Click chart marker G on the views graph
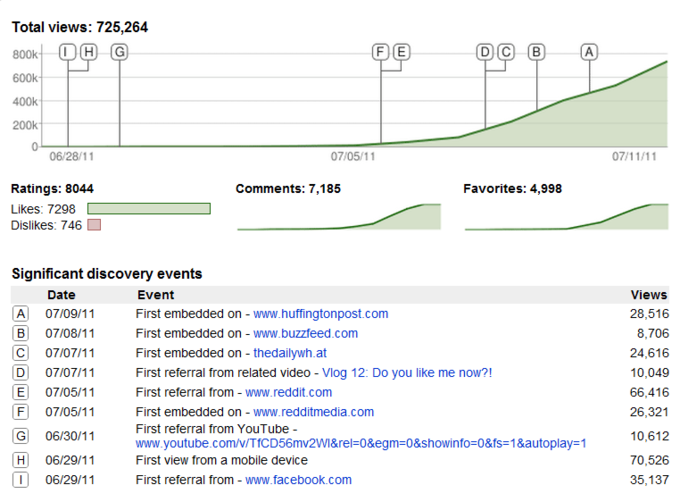 (119, 52)
